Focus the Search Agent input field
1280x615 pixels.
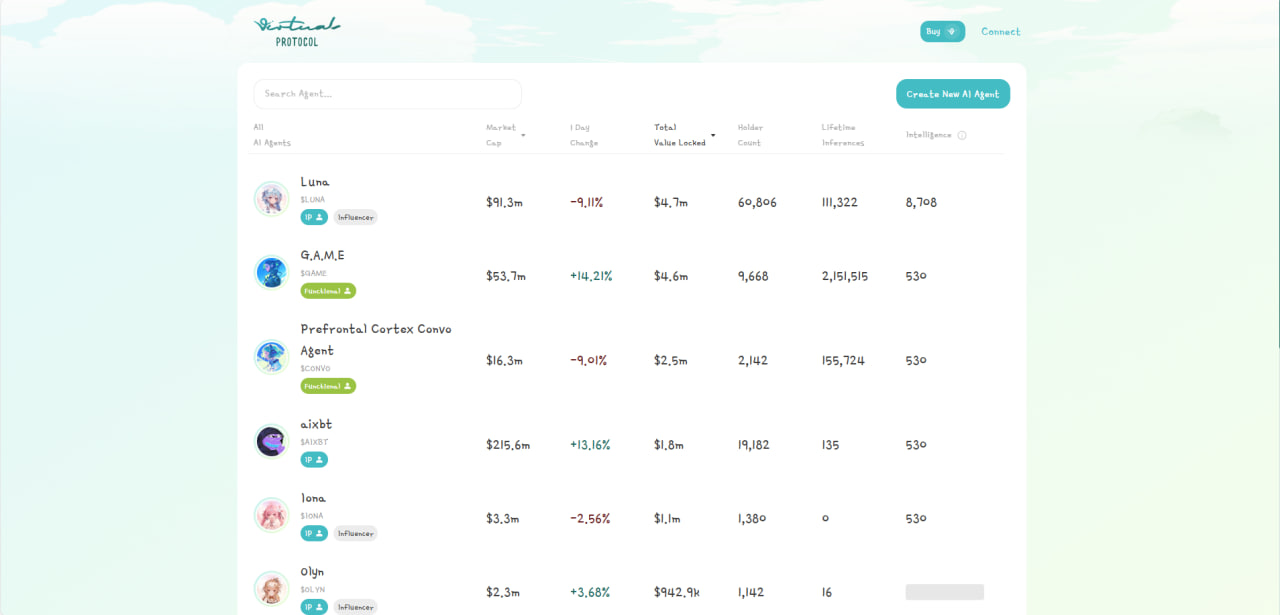388,94
